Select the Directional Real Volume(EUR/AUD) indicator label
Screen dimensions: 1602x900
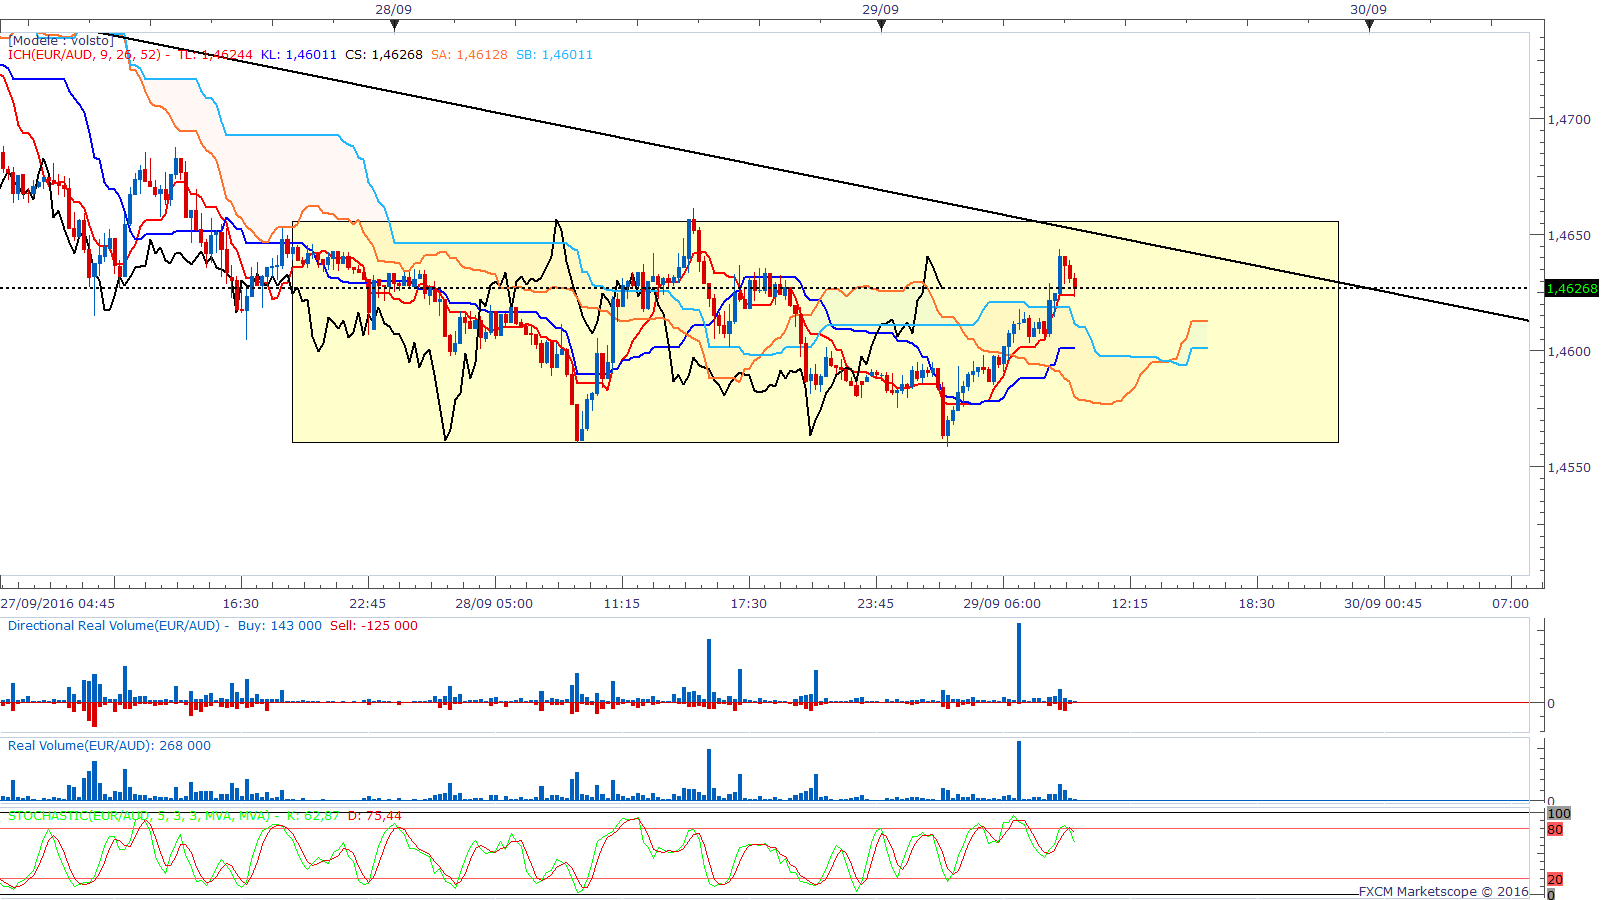[114, 625]
